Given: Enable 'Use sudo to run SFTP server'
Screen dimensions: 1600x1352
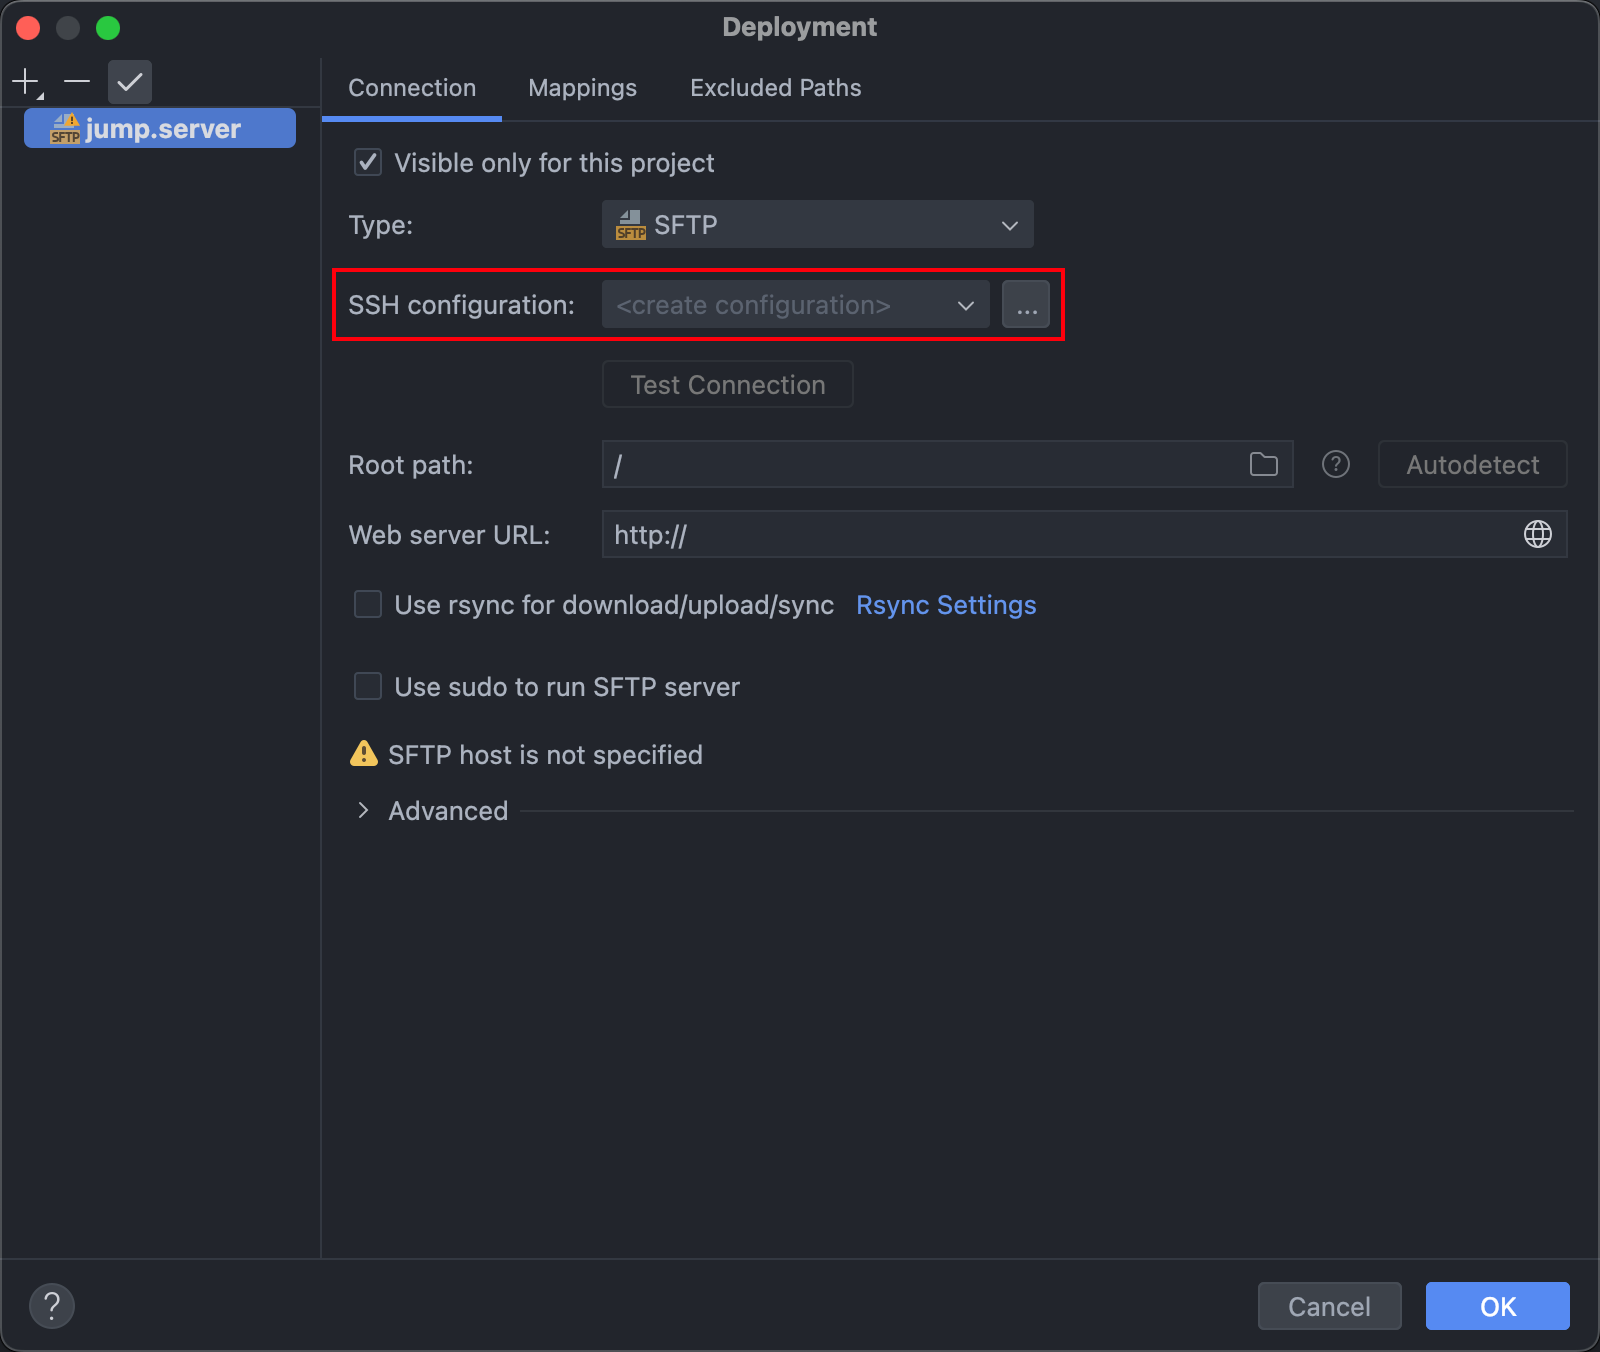Looking at the screenshot, I should click(368, 686).
